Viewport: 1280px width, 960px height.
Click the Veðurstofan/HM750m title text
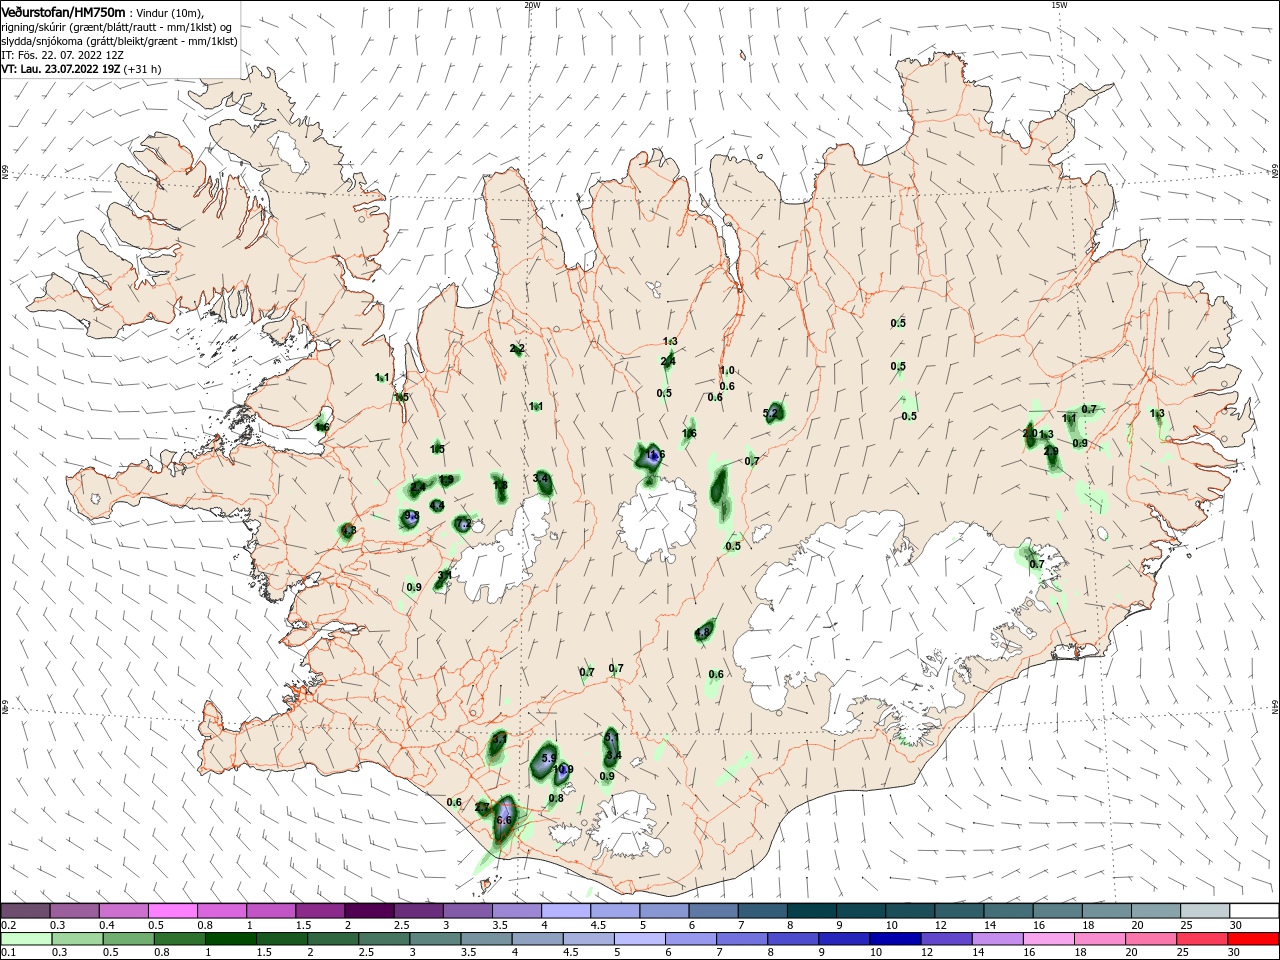pyautogui.click(x=63, y=11)
